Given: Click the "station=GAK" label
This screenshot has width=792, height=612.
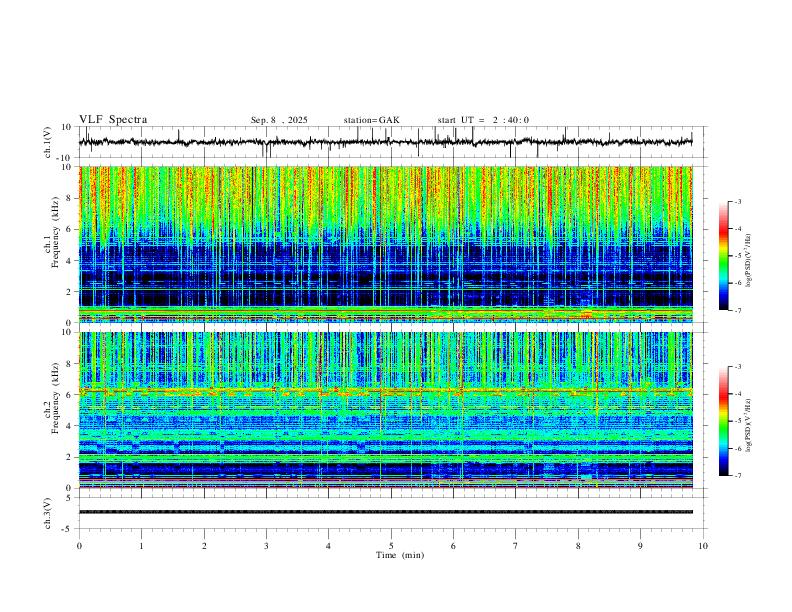Looking at the screenshot, I should tap(371, 120).
